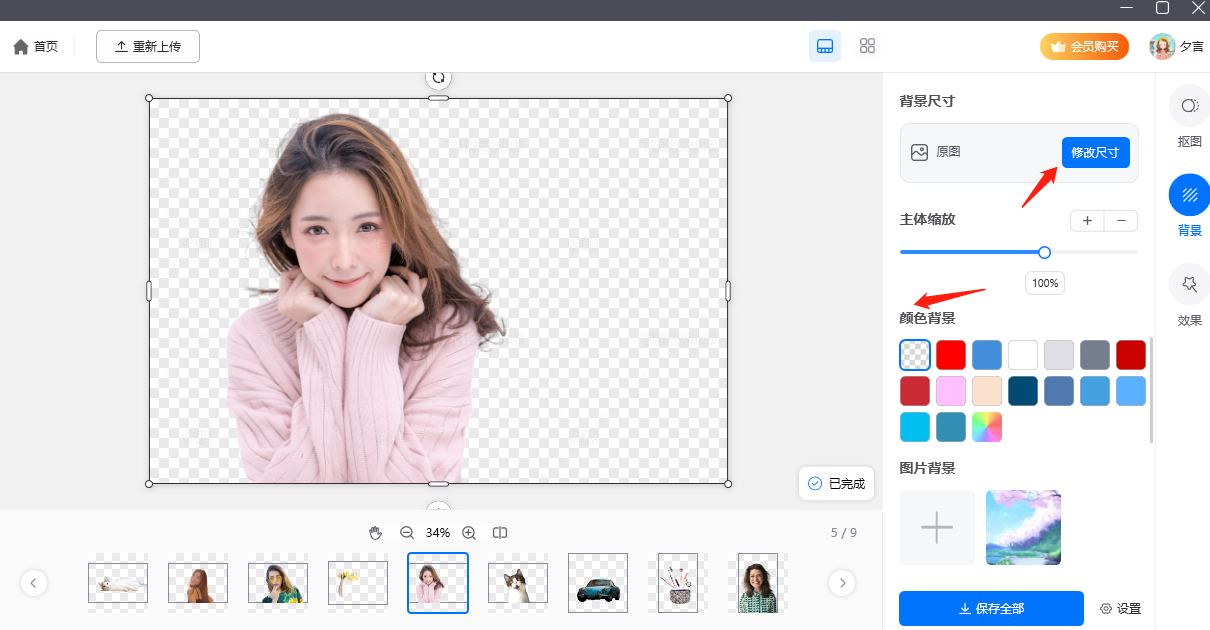Click the top-left corner resize handle
This screenshot has height=630, width=1210.
pyautogui.click(x=149, y=98)
